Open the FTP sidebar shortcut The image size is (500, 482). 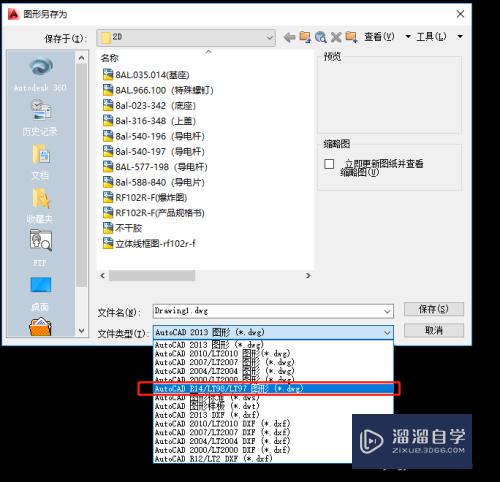pyautogui.click(x=40, y=248)
